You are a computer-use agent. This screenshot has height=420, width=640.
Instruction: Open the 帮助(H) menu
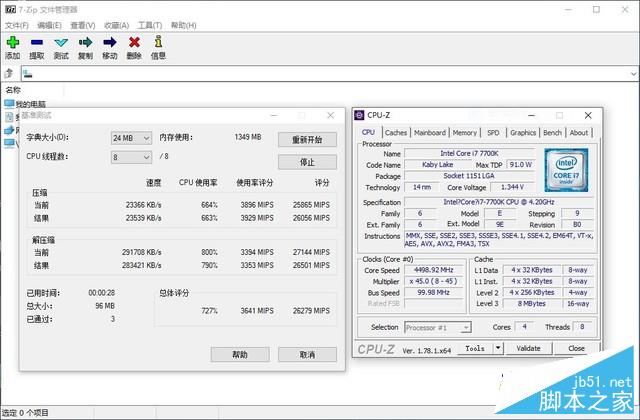click(x=183, y=25)
